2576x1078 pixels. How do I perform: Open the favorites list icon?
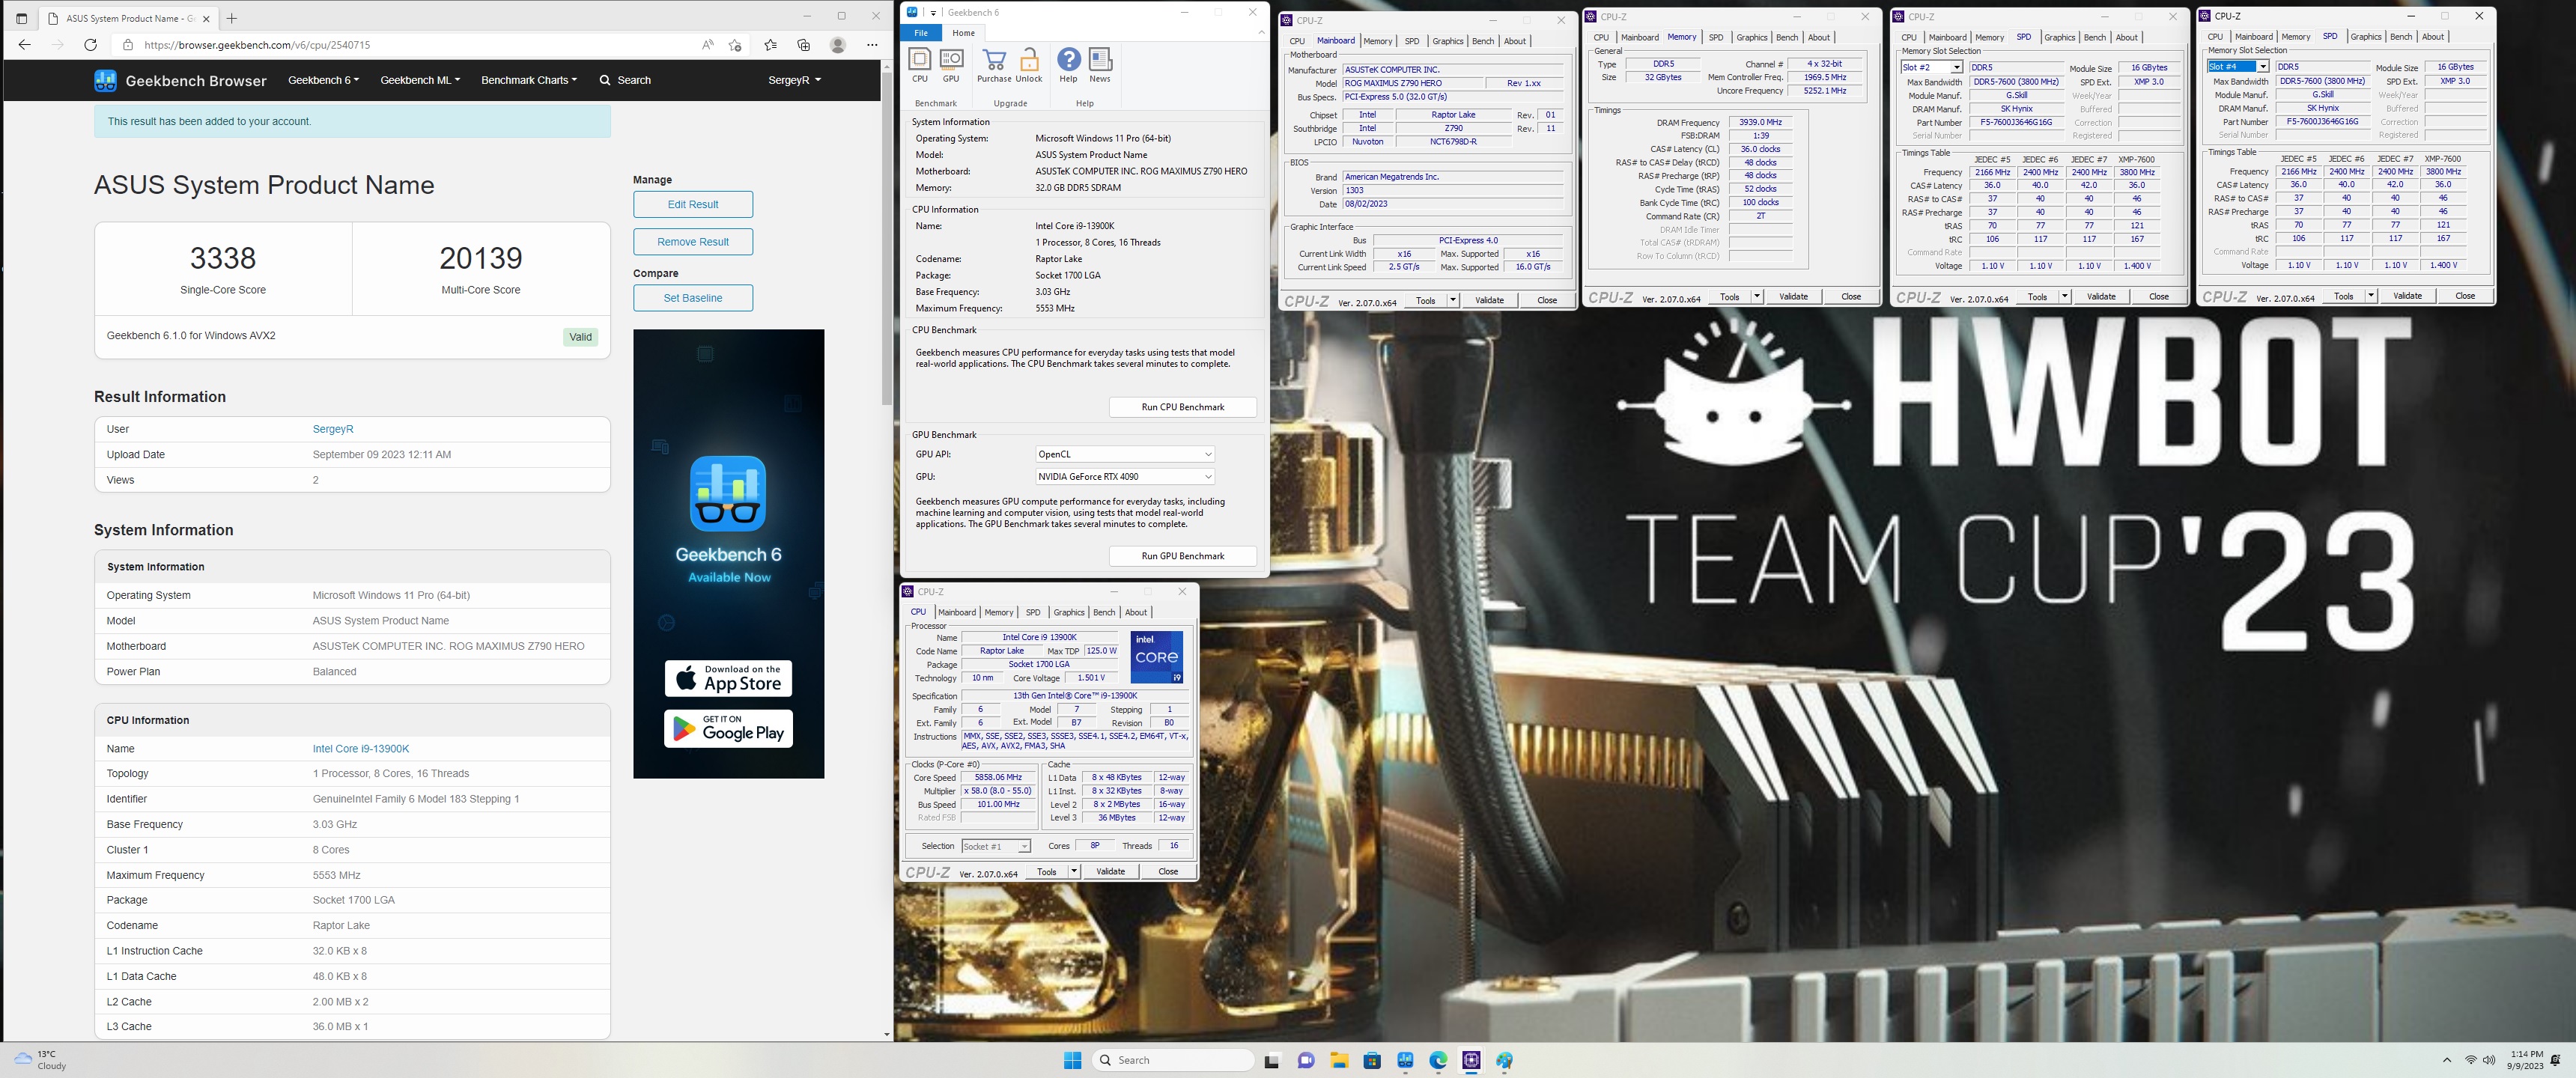click(x=770, y=45)
